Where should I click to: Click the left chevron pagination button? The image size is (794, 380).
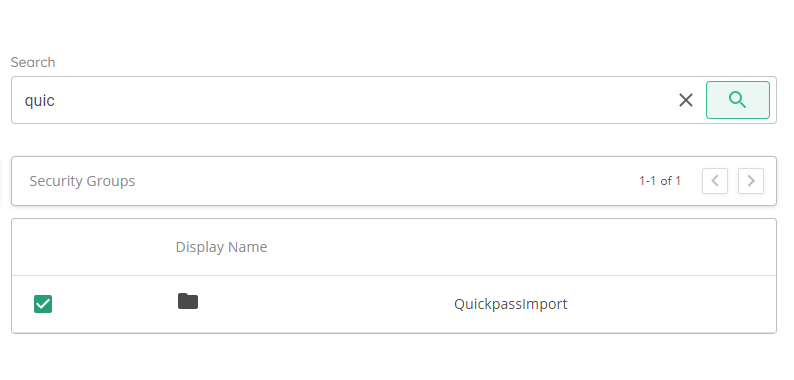pos(715,181)
